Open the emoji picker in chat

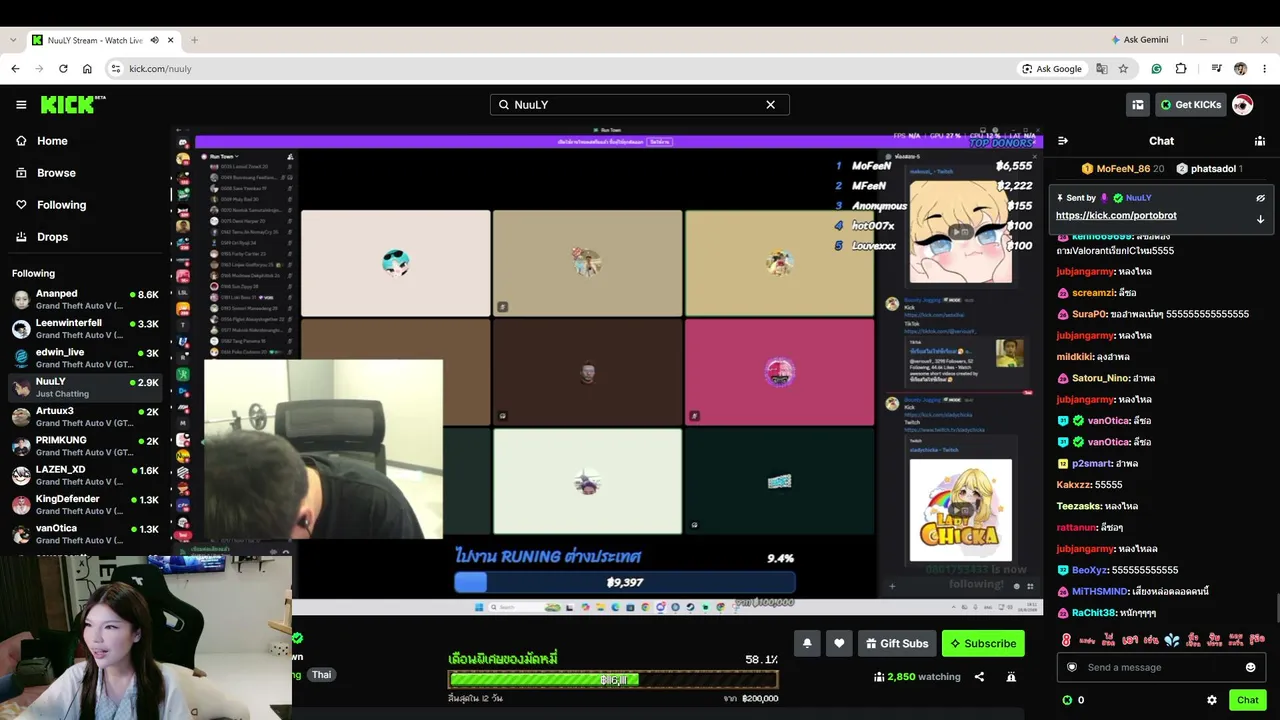tap(1250, 667)
